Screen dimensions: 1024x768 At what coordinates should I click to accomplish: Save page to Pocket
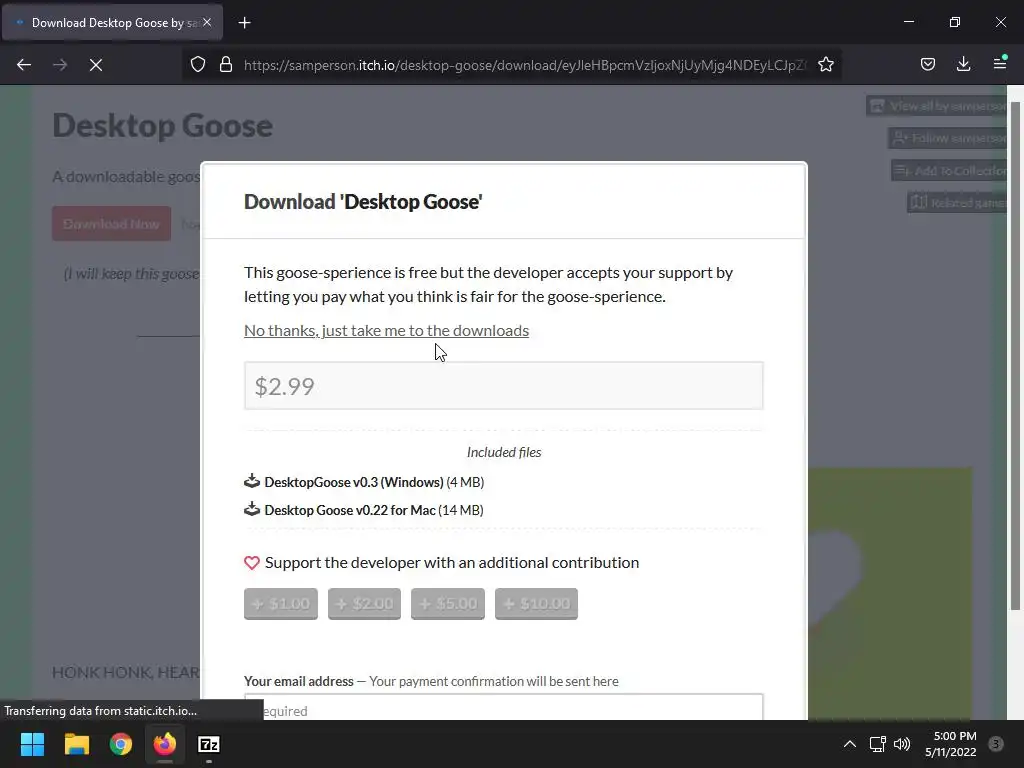(927, 64)
